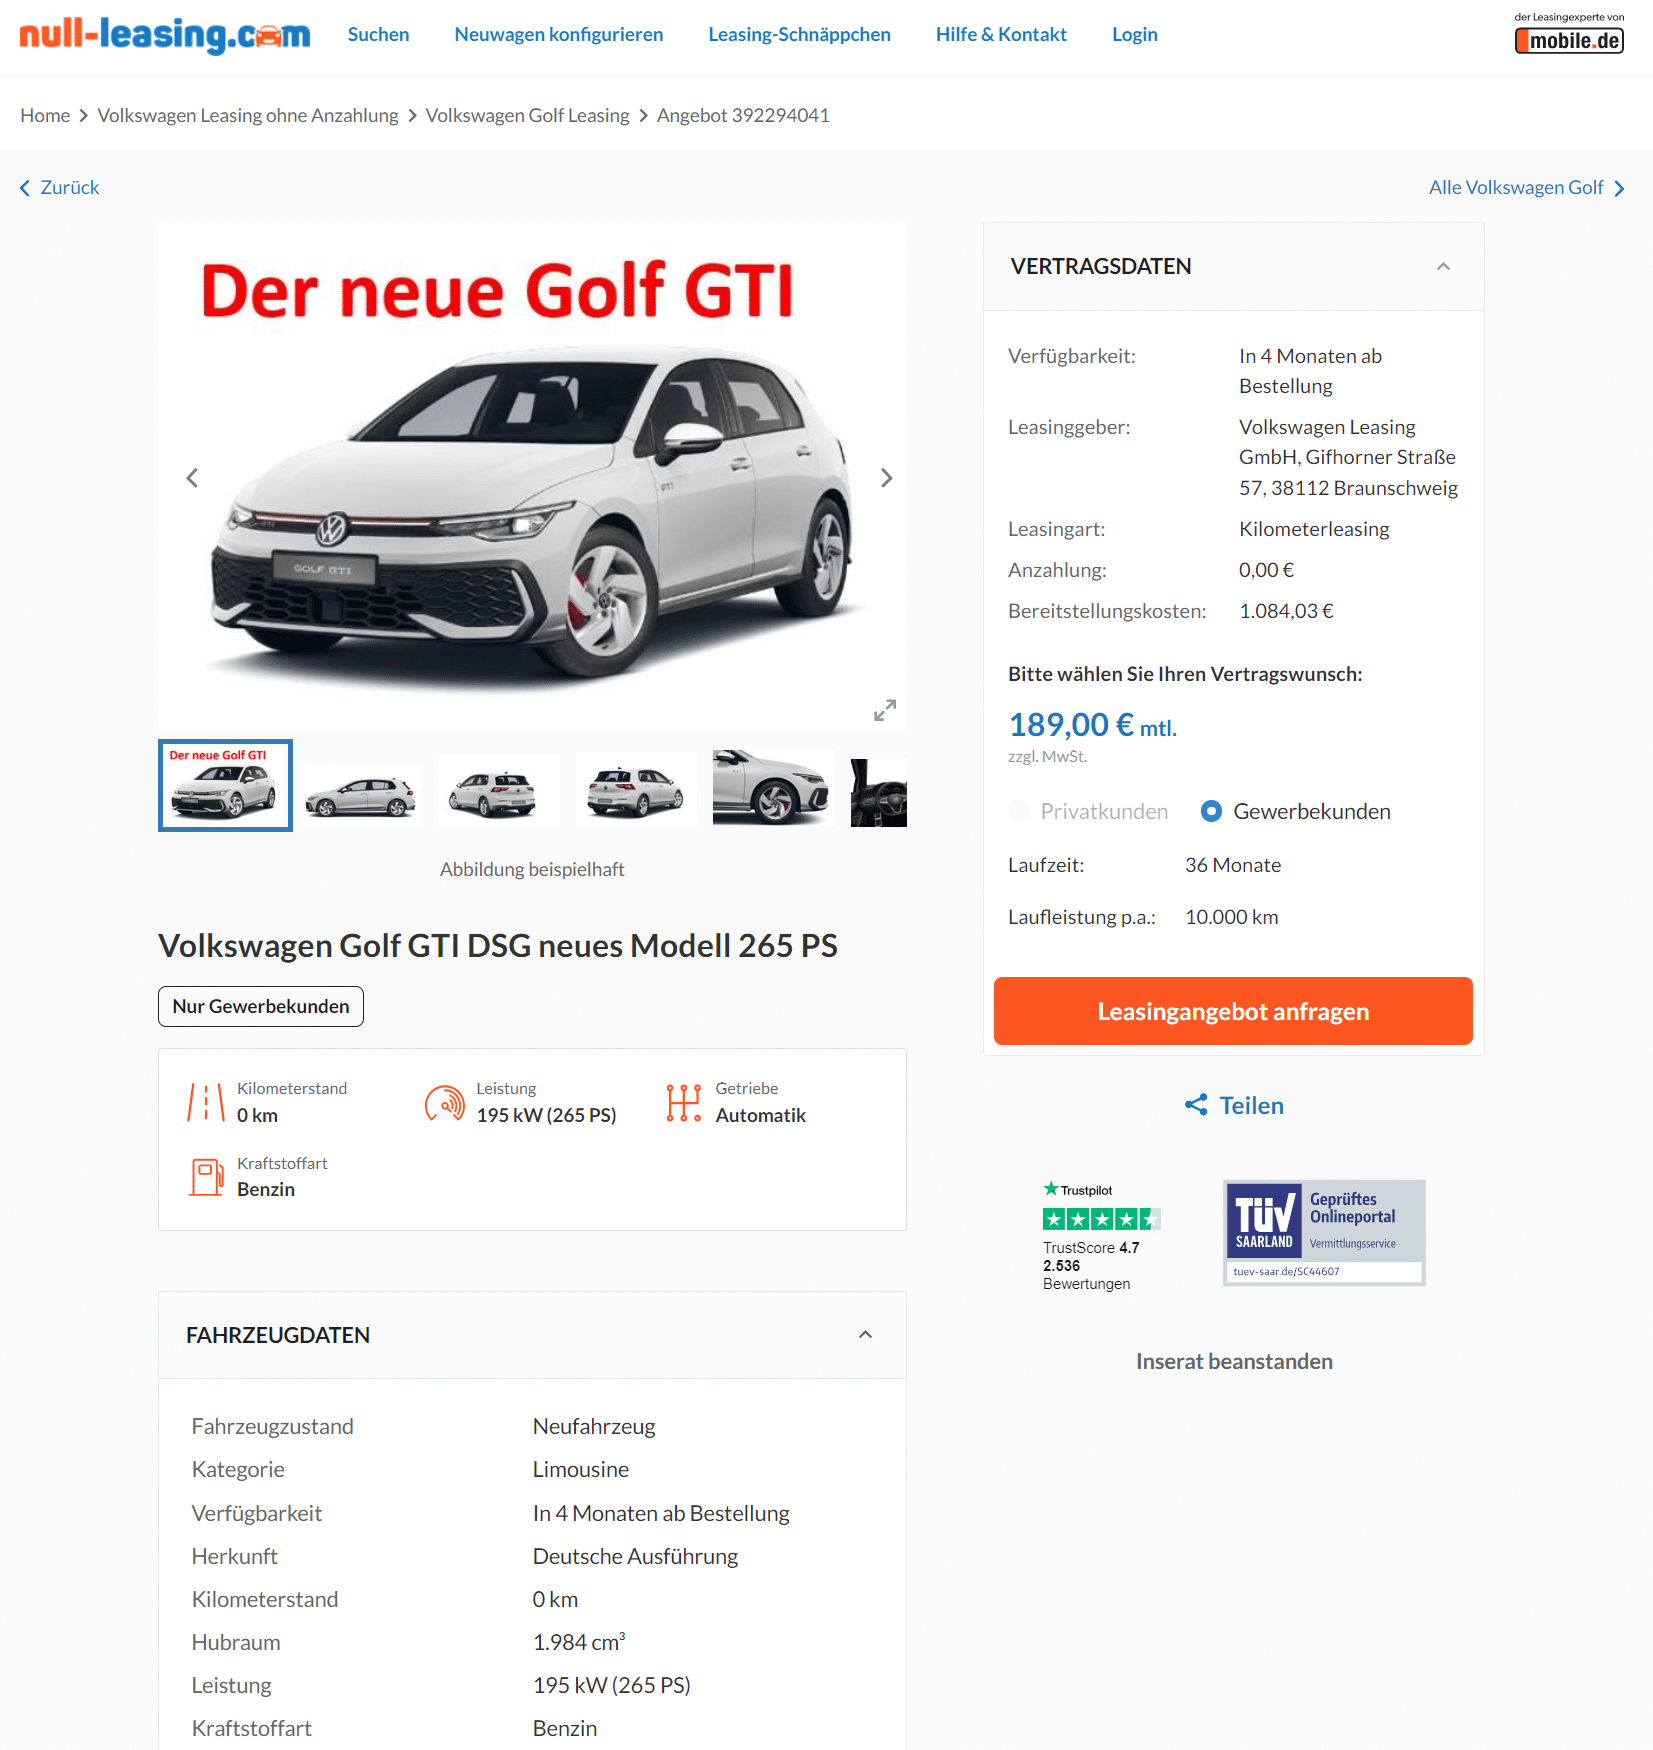Open the mobile.de logo link

tap(1569, 33)
